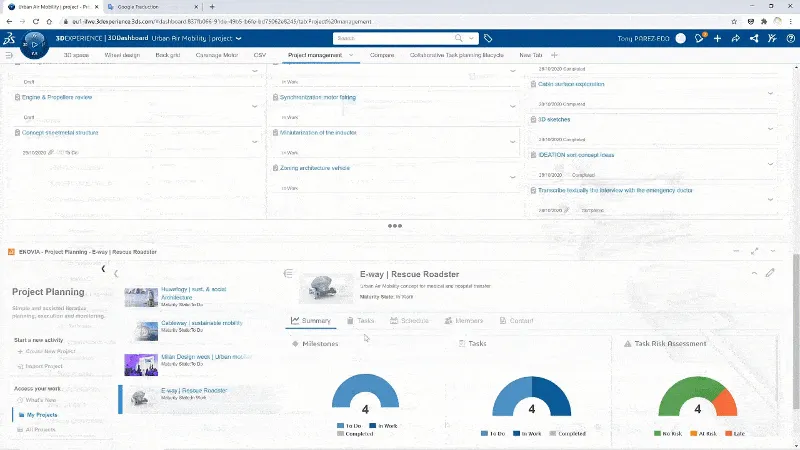Open Project management tab dropdown arrow
The width and height of the screenshot is (800, 450).
click(x=350, y=55)
